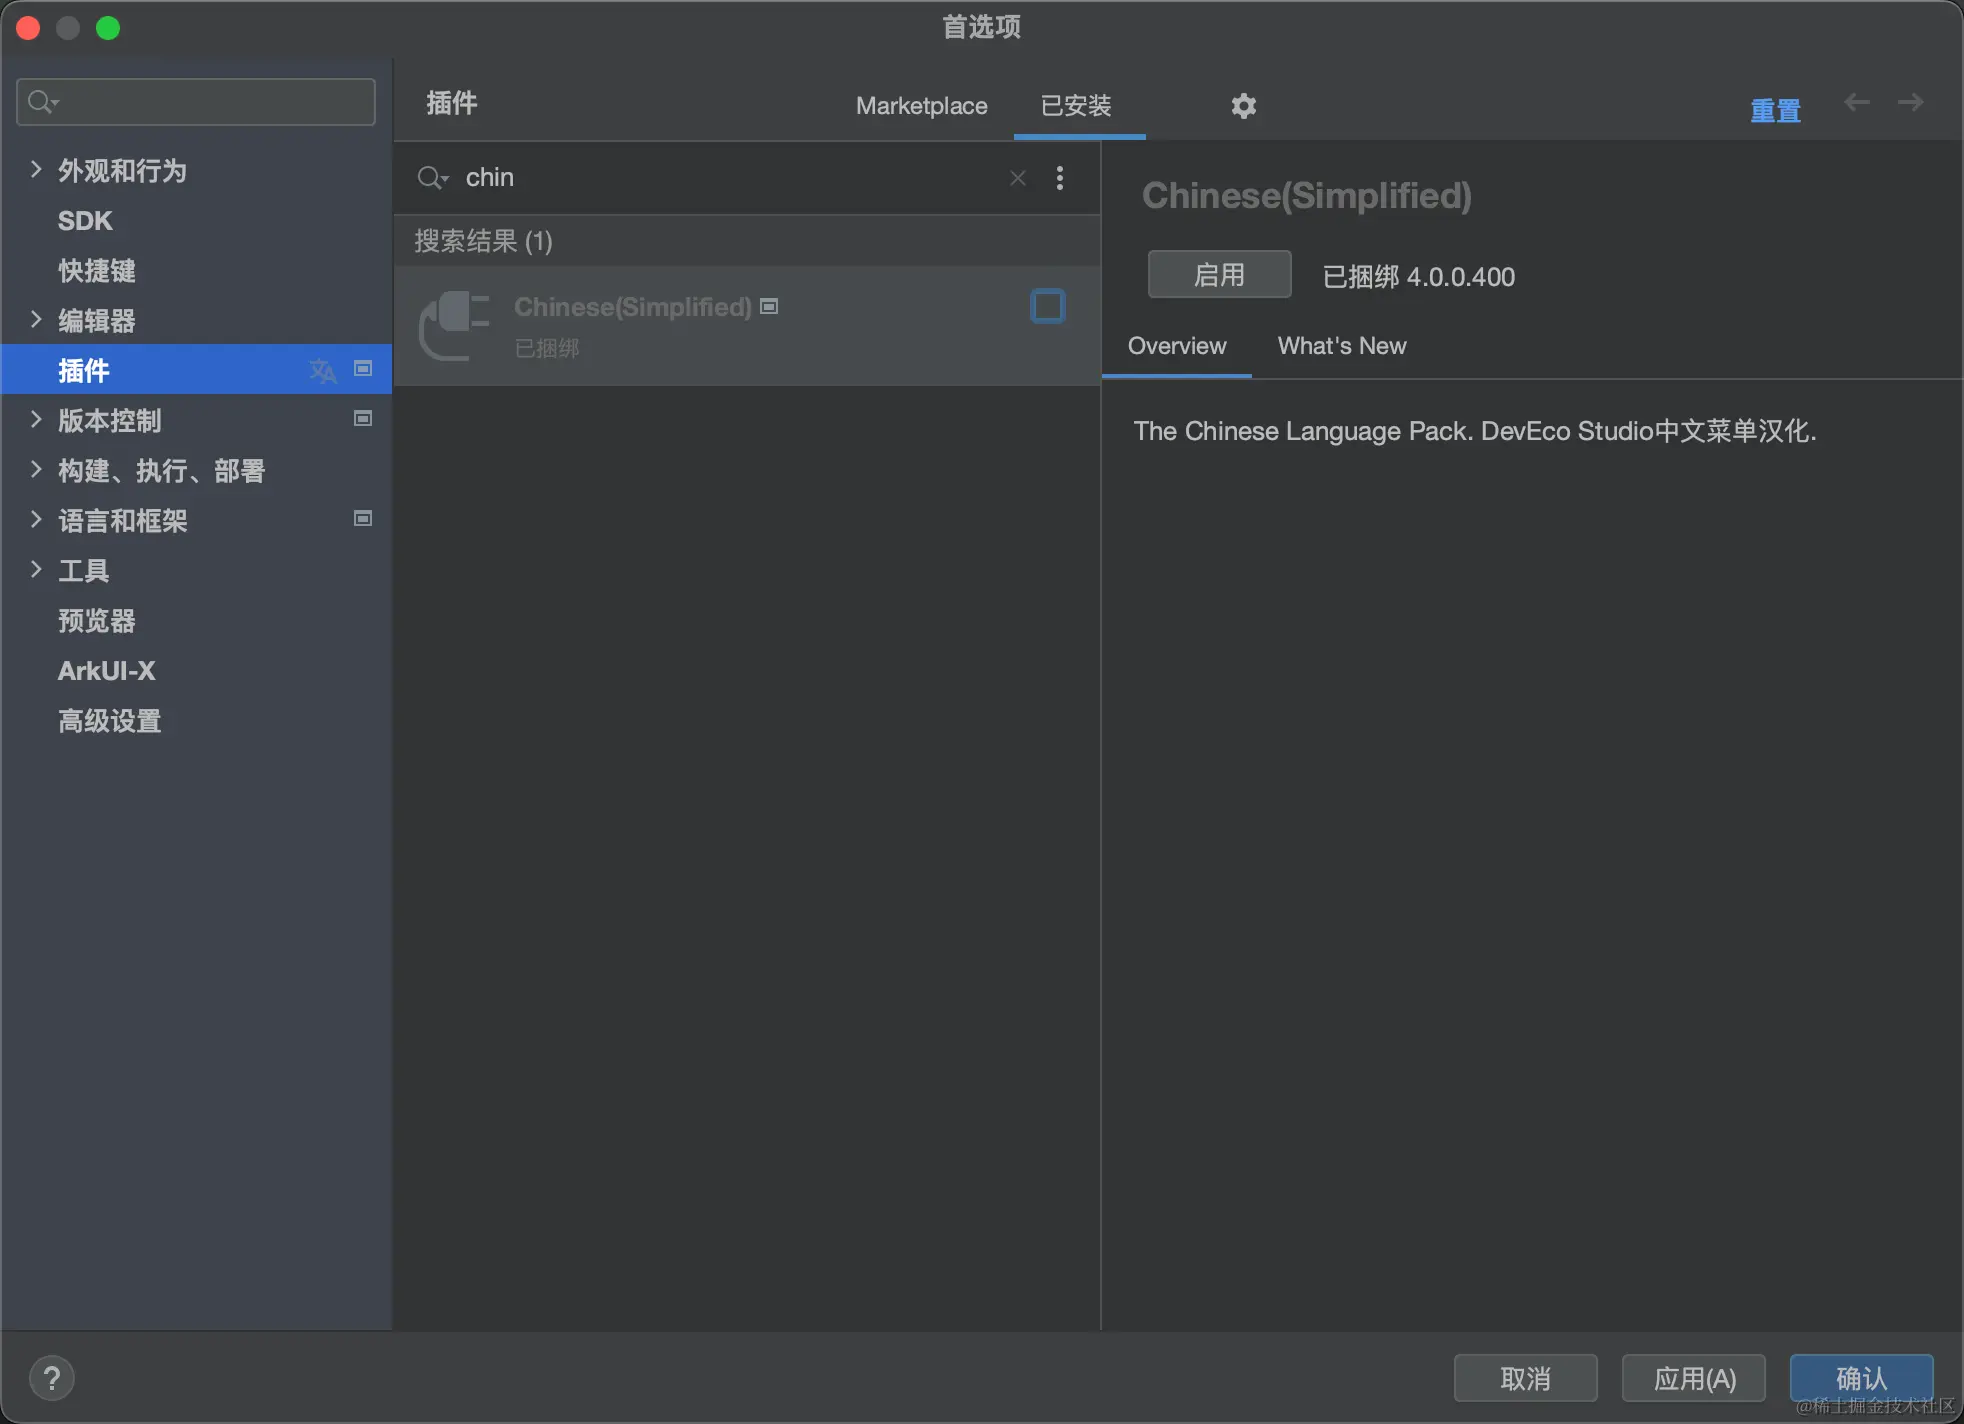Click bundled marker icon next to Chinese(Simplified)
The width and height of the screenshot is (1964, 1424).
click(769, 306)
